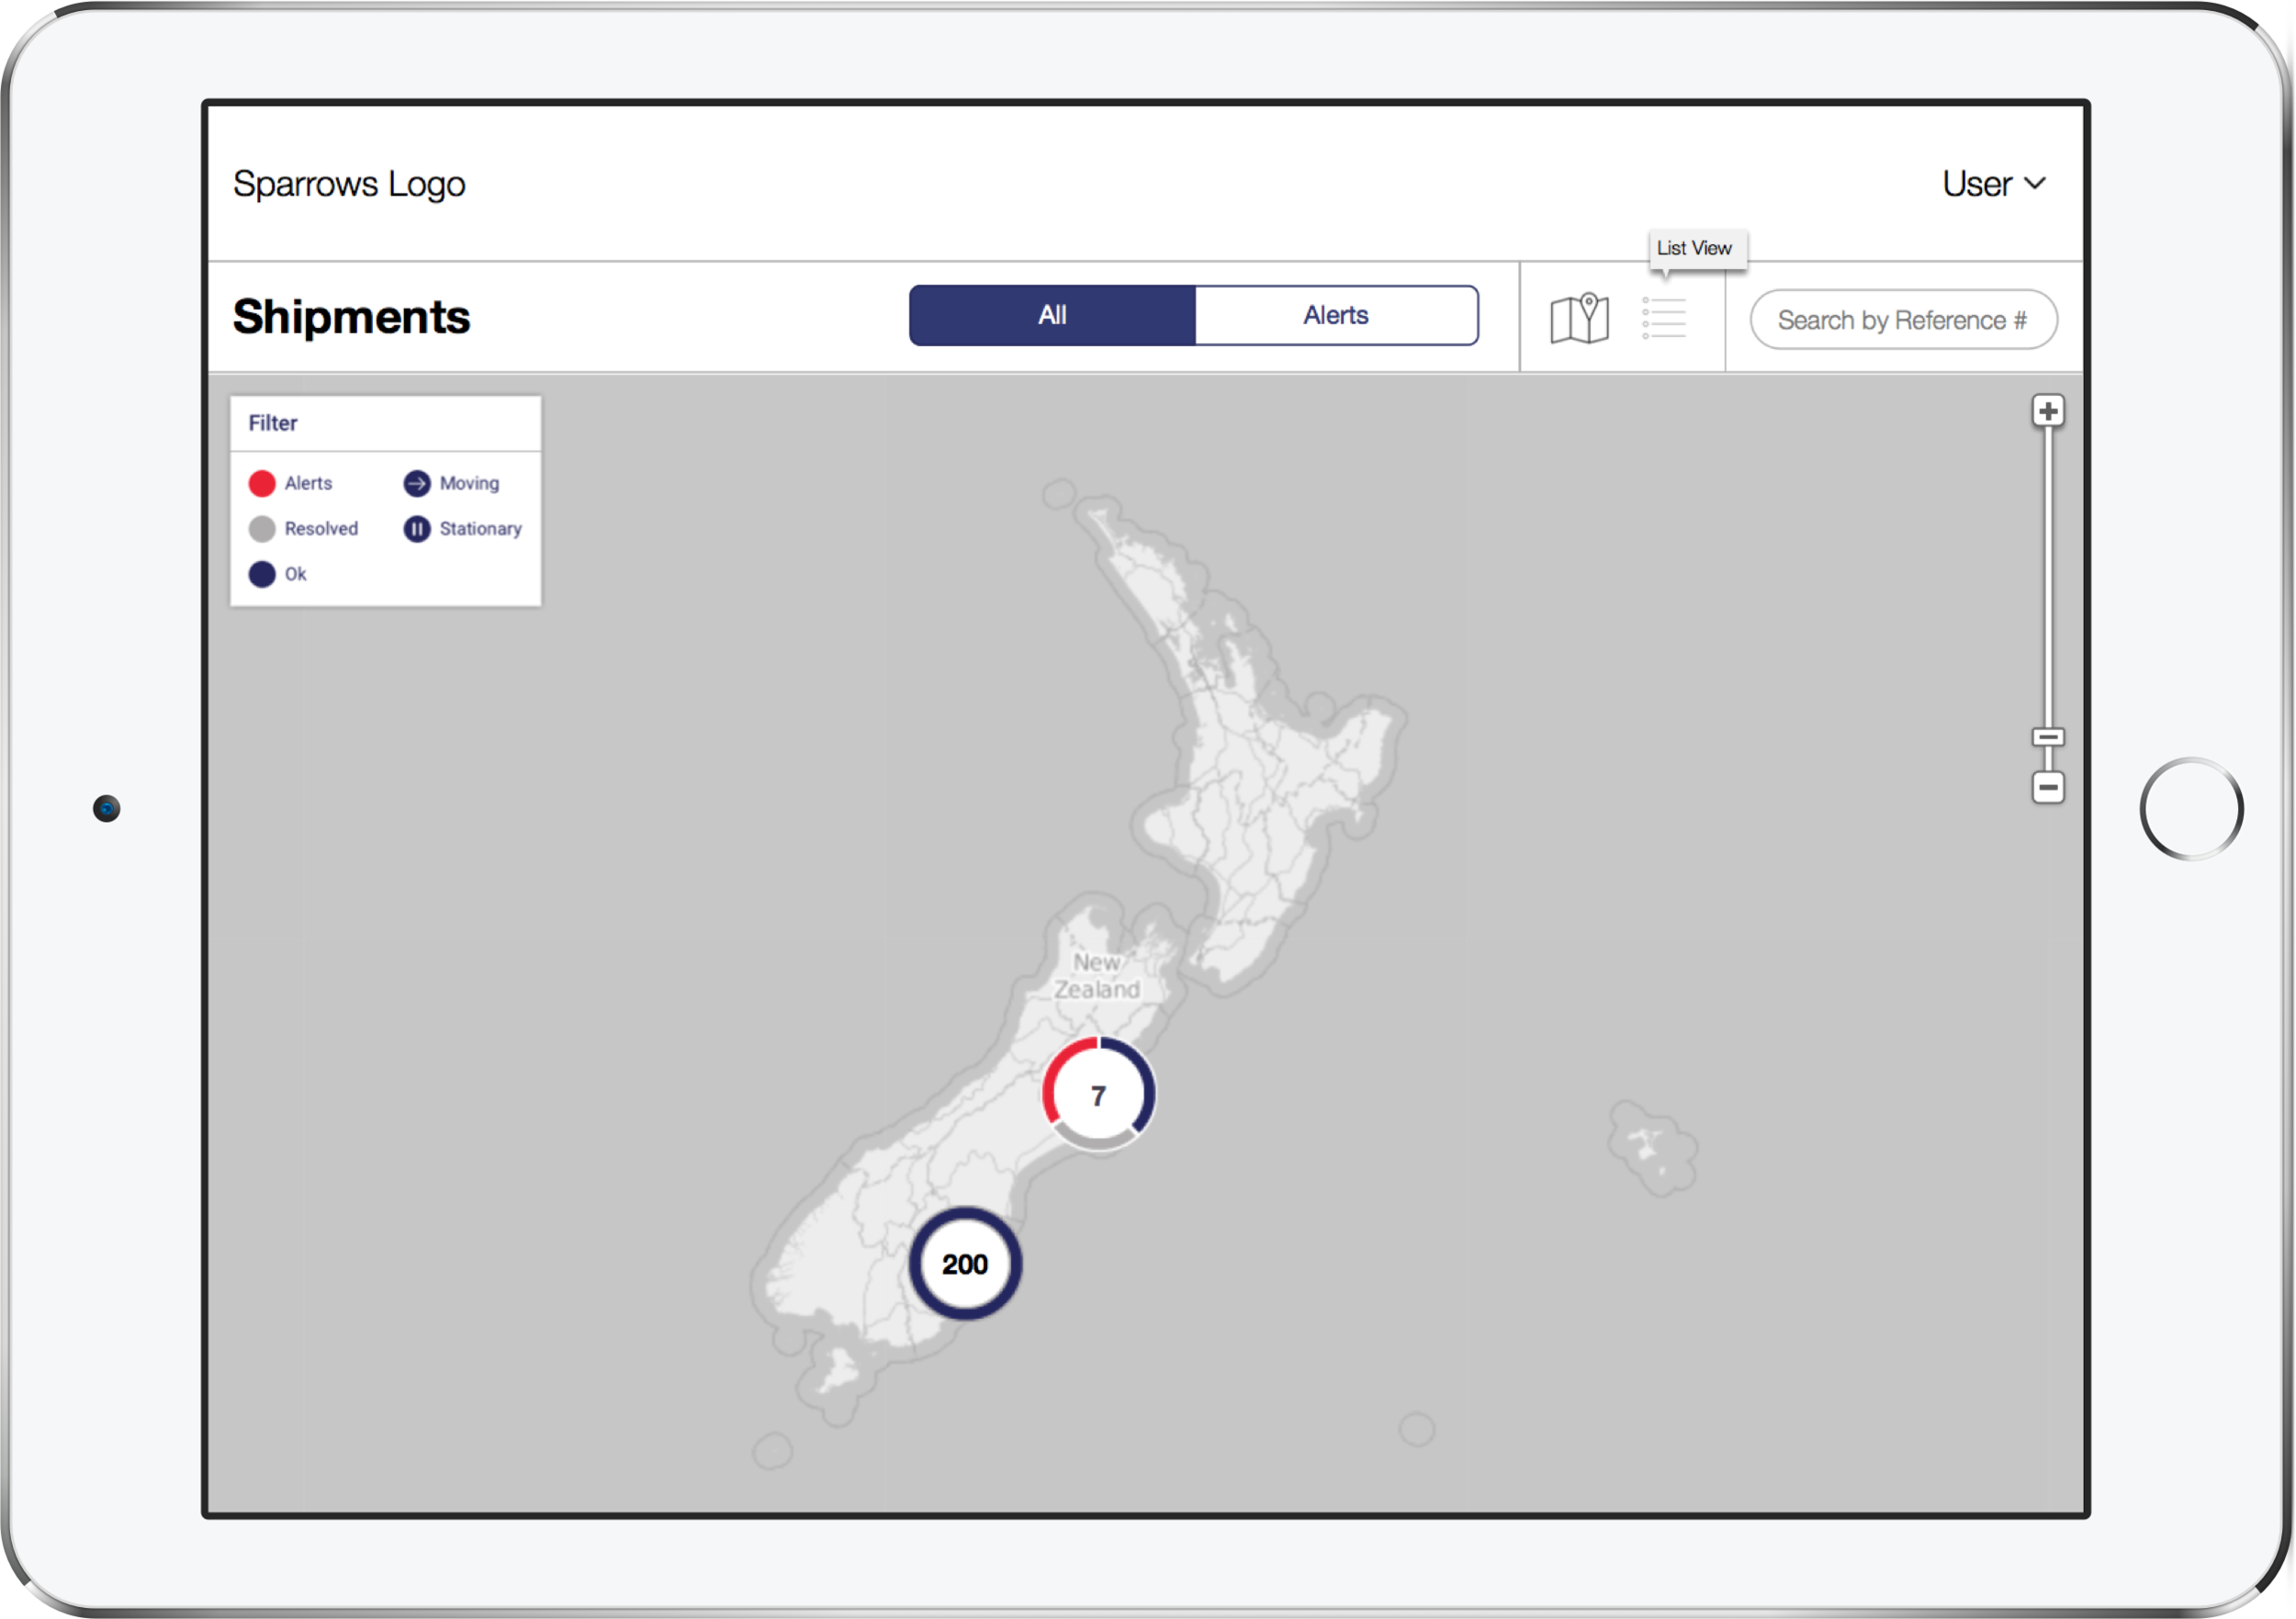
Task: Open the cluster marker showing 200
Action: (x=965, y=1264)
